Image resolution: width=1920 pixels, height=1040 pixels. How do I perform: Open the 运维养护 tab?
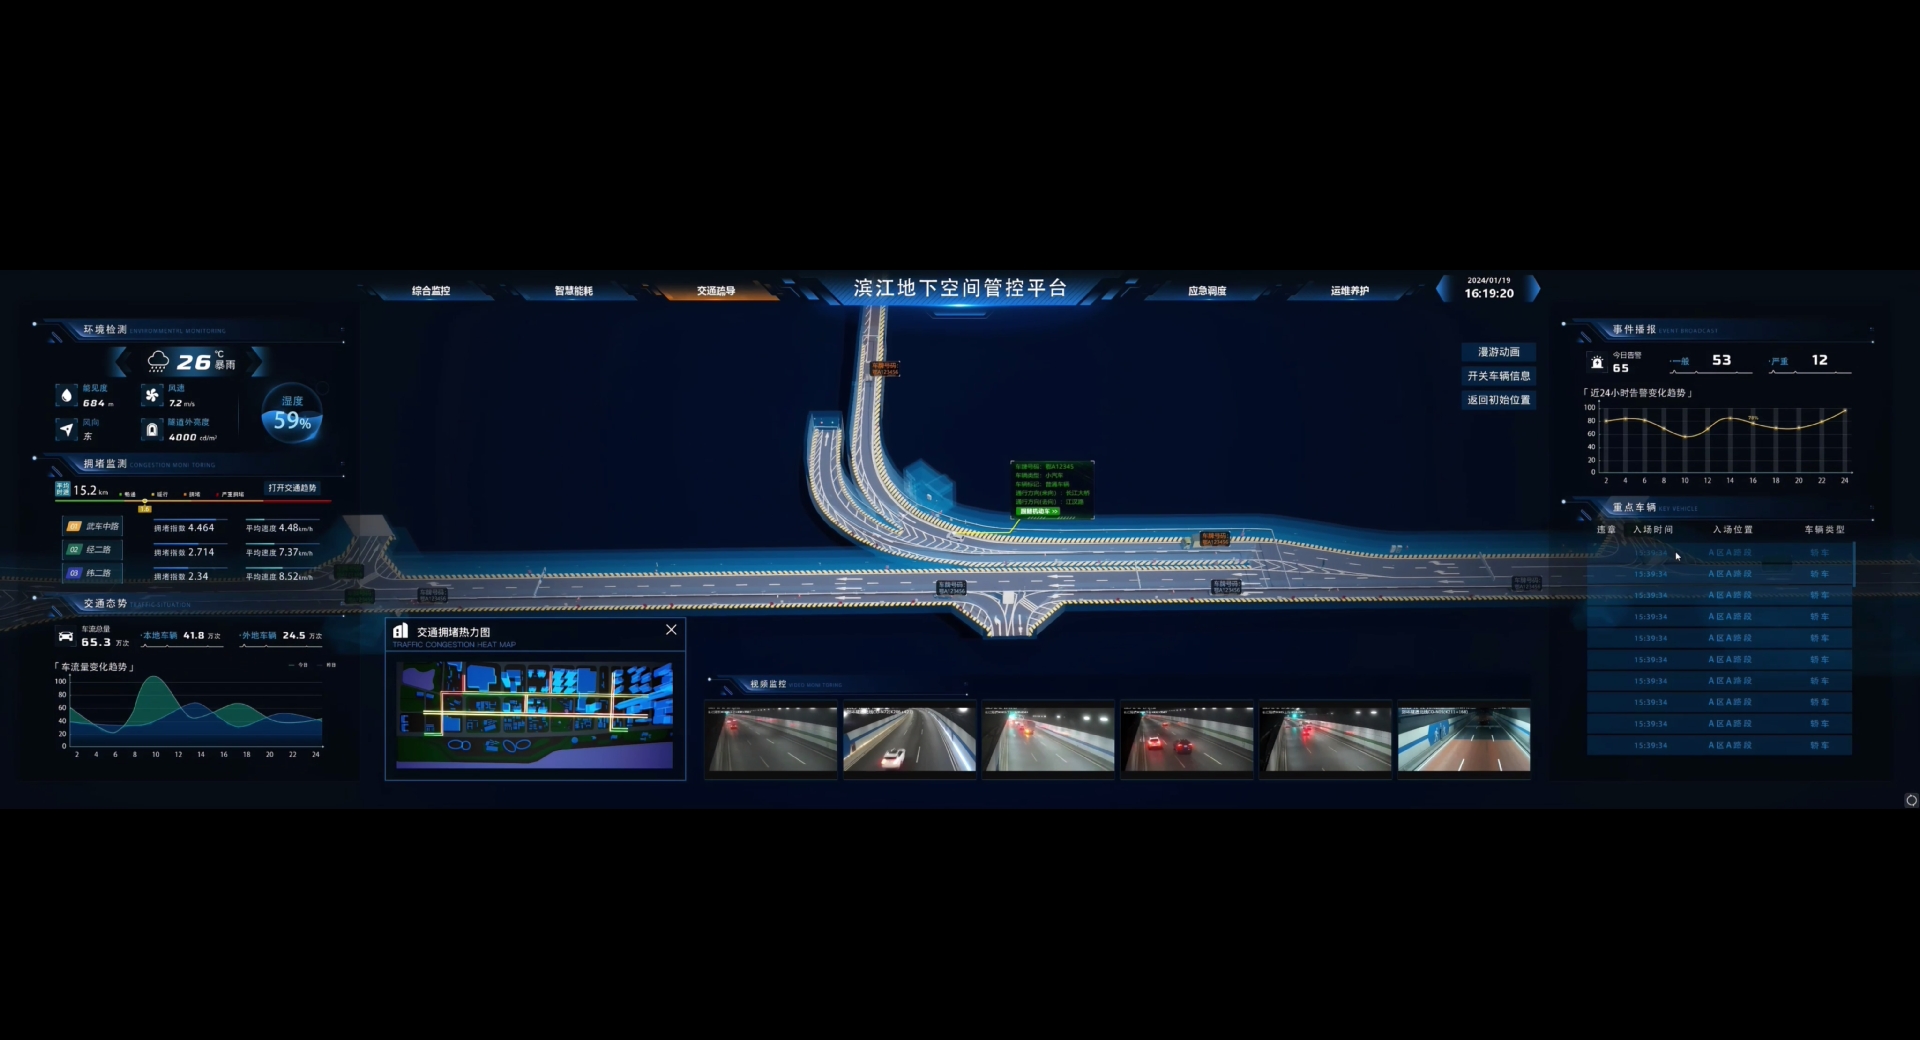tap(1349, 291)
